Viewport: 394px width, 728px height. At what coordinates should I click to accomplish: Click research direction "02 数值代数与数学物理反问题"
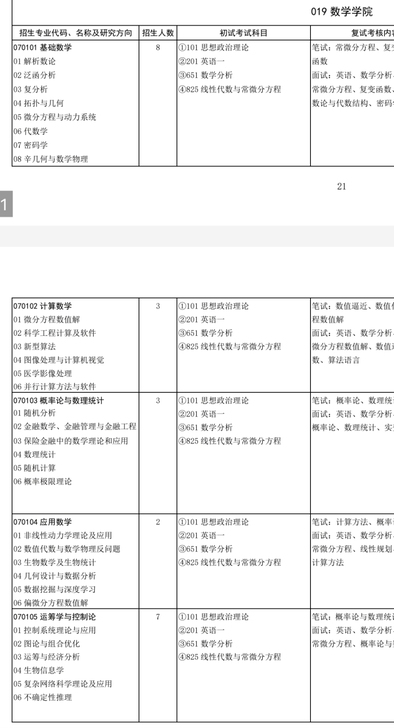pos(67,549)
